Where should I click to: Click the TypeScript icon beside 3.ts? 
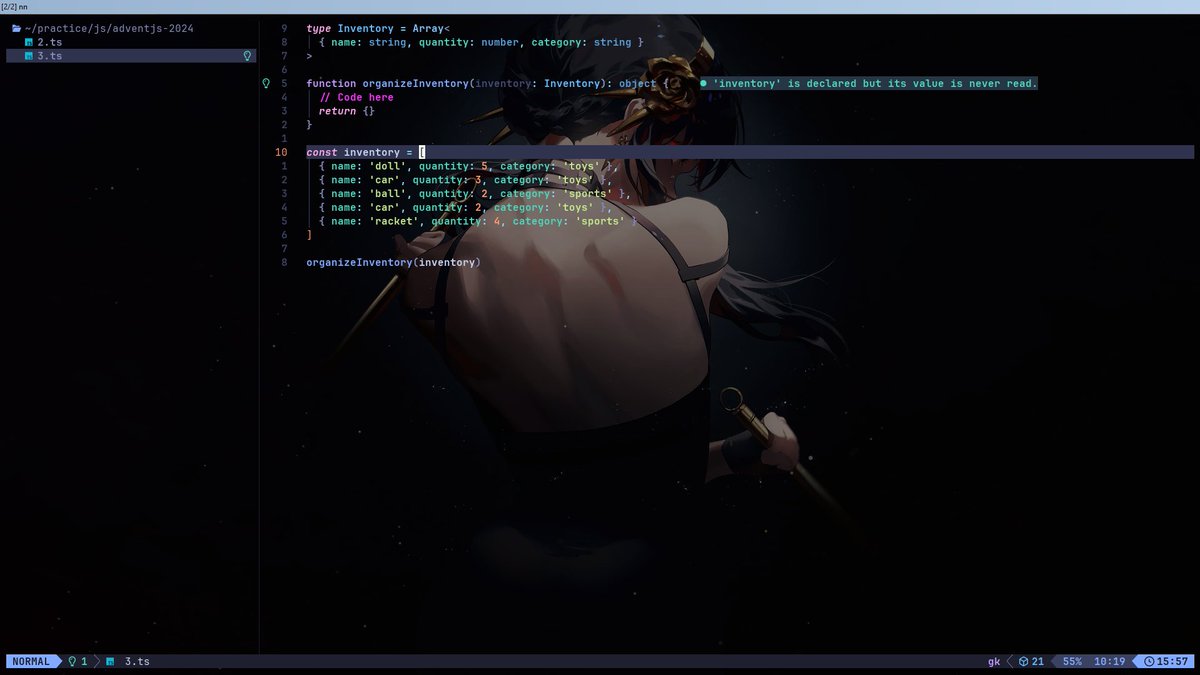29,56
